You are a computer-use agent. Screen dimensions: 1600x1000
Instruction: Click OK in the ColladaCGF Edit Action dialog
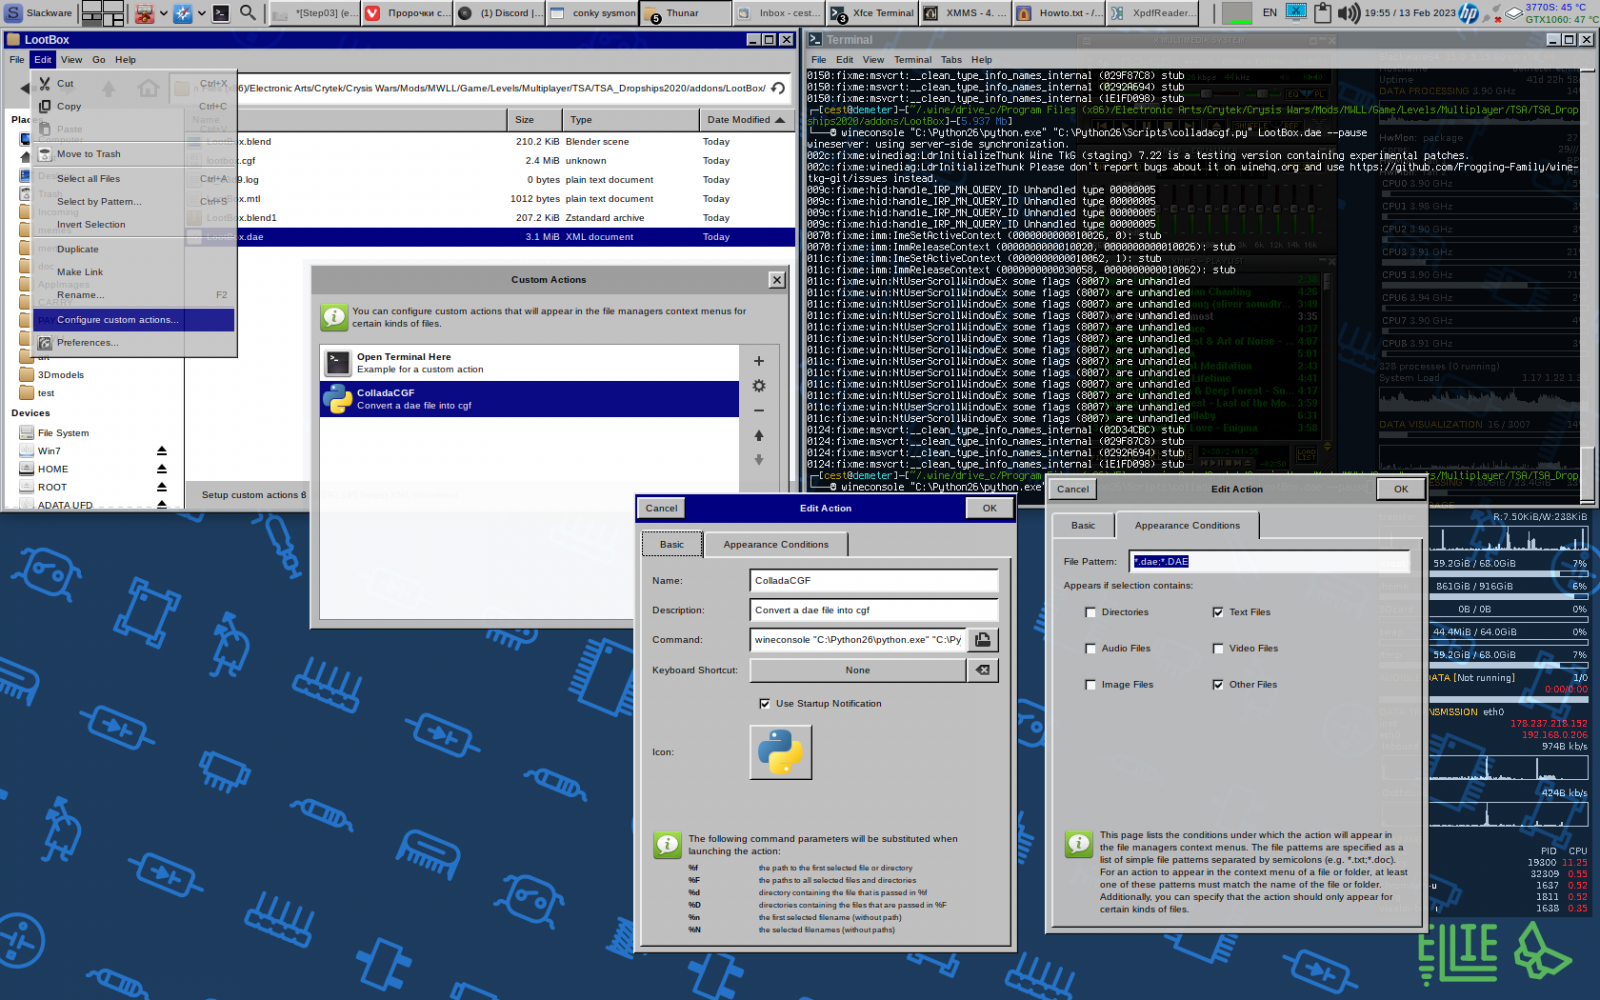989,508
